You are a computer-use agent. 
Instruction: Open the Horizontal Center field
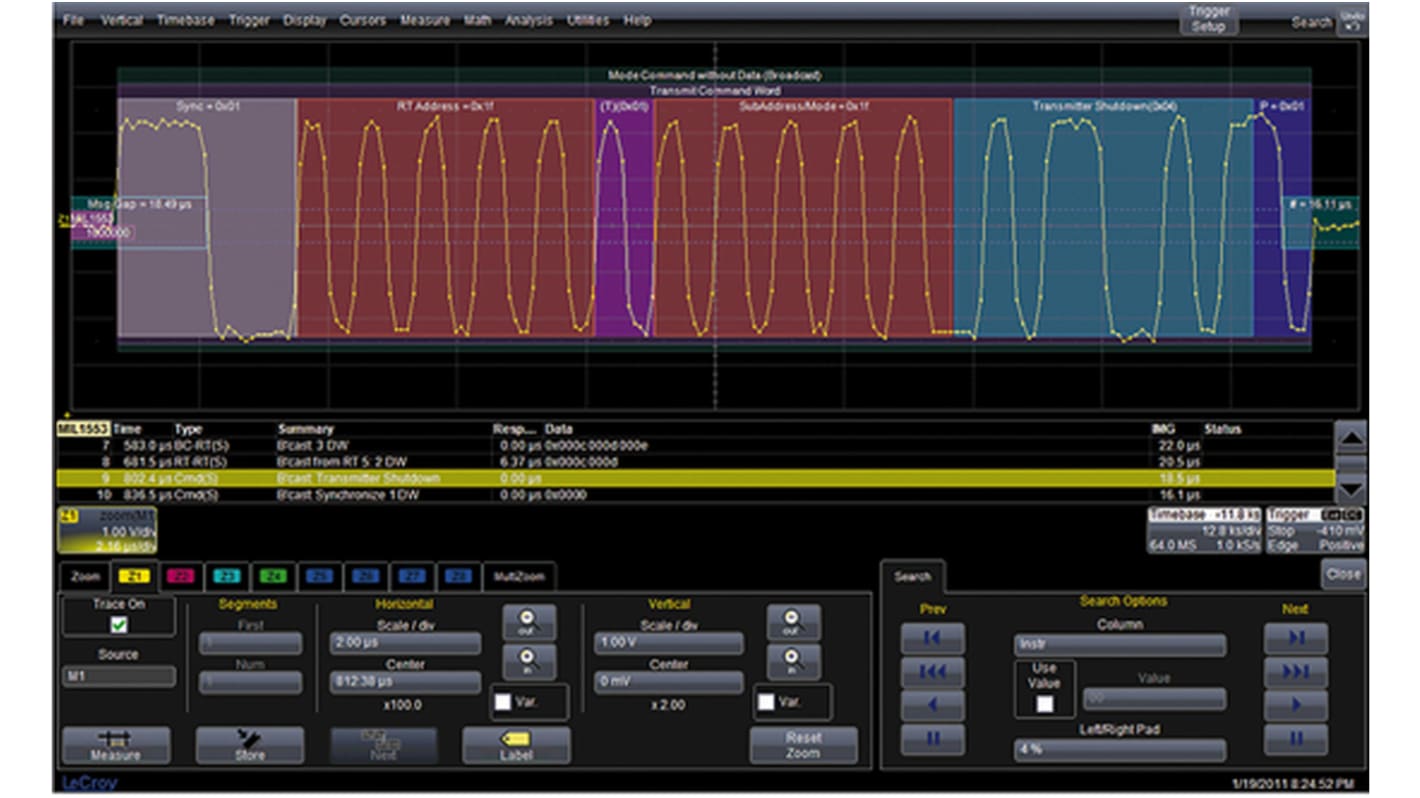coord(405,682)
